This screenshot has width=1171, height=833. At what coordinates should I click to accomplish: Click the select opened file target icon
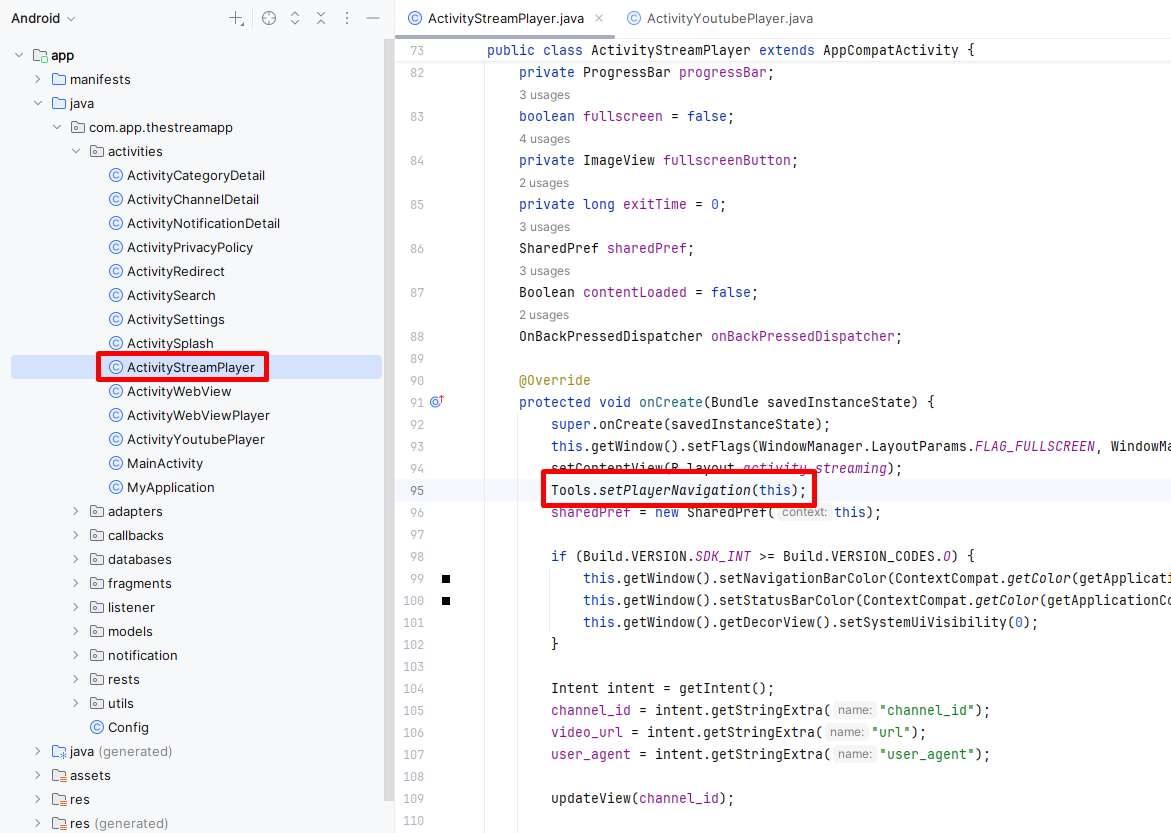269,19
